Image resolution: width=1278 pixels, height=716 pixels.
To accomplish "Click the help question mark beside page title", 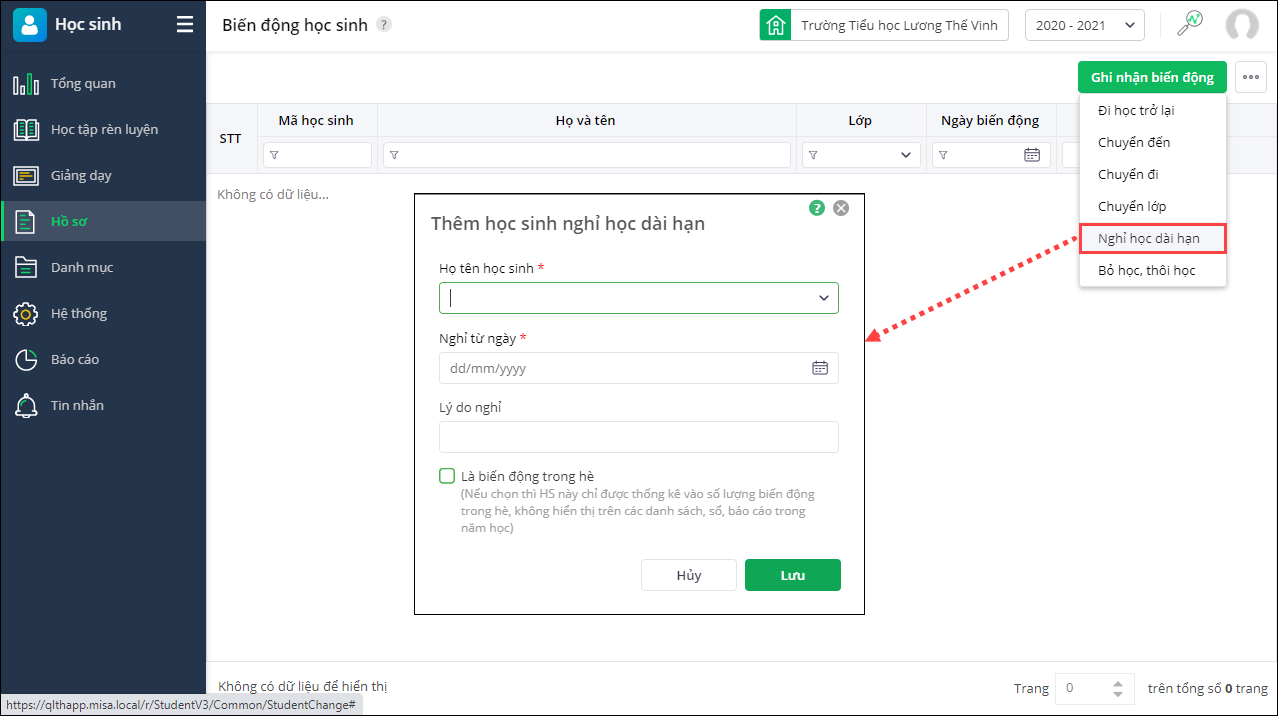I will (x=384, y=25).
